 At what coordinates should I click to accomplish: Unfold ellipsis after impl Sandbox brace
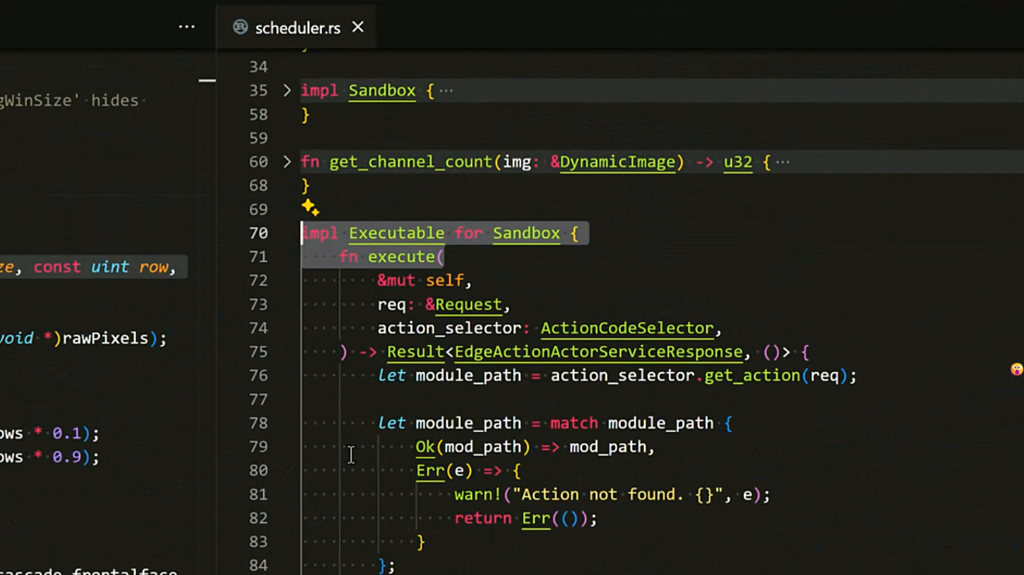pos(446,91)
